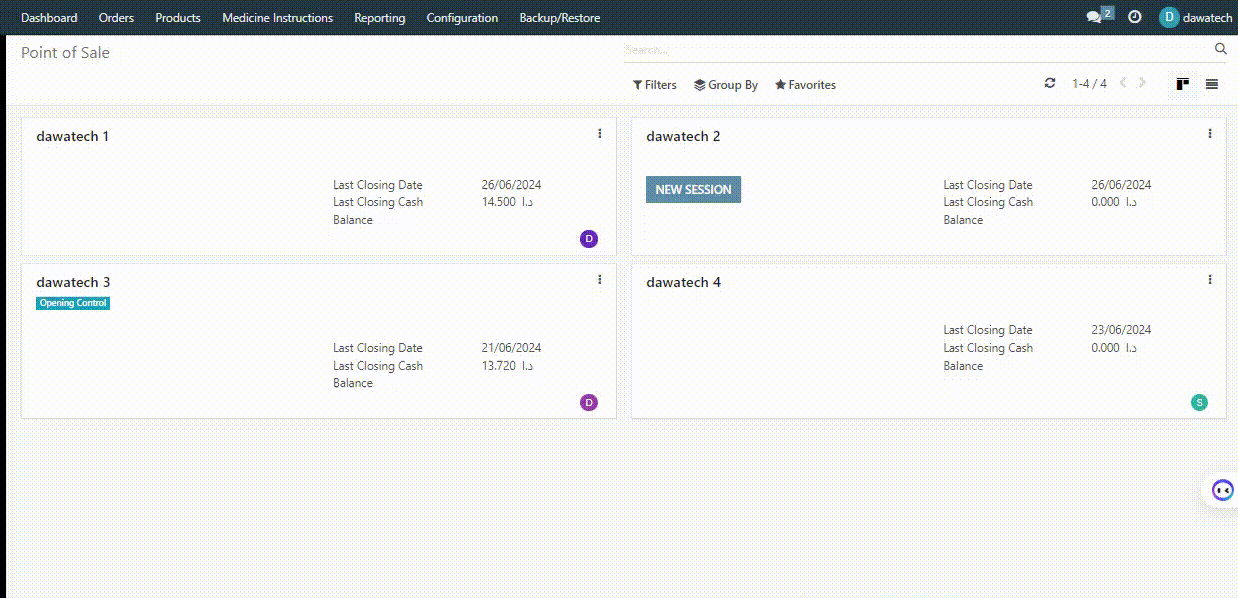The height and width of the screenshot is (598, 1238).
Task: Open the Products menu
Action: click(x=178, y=18)
